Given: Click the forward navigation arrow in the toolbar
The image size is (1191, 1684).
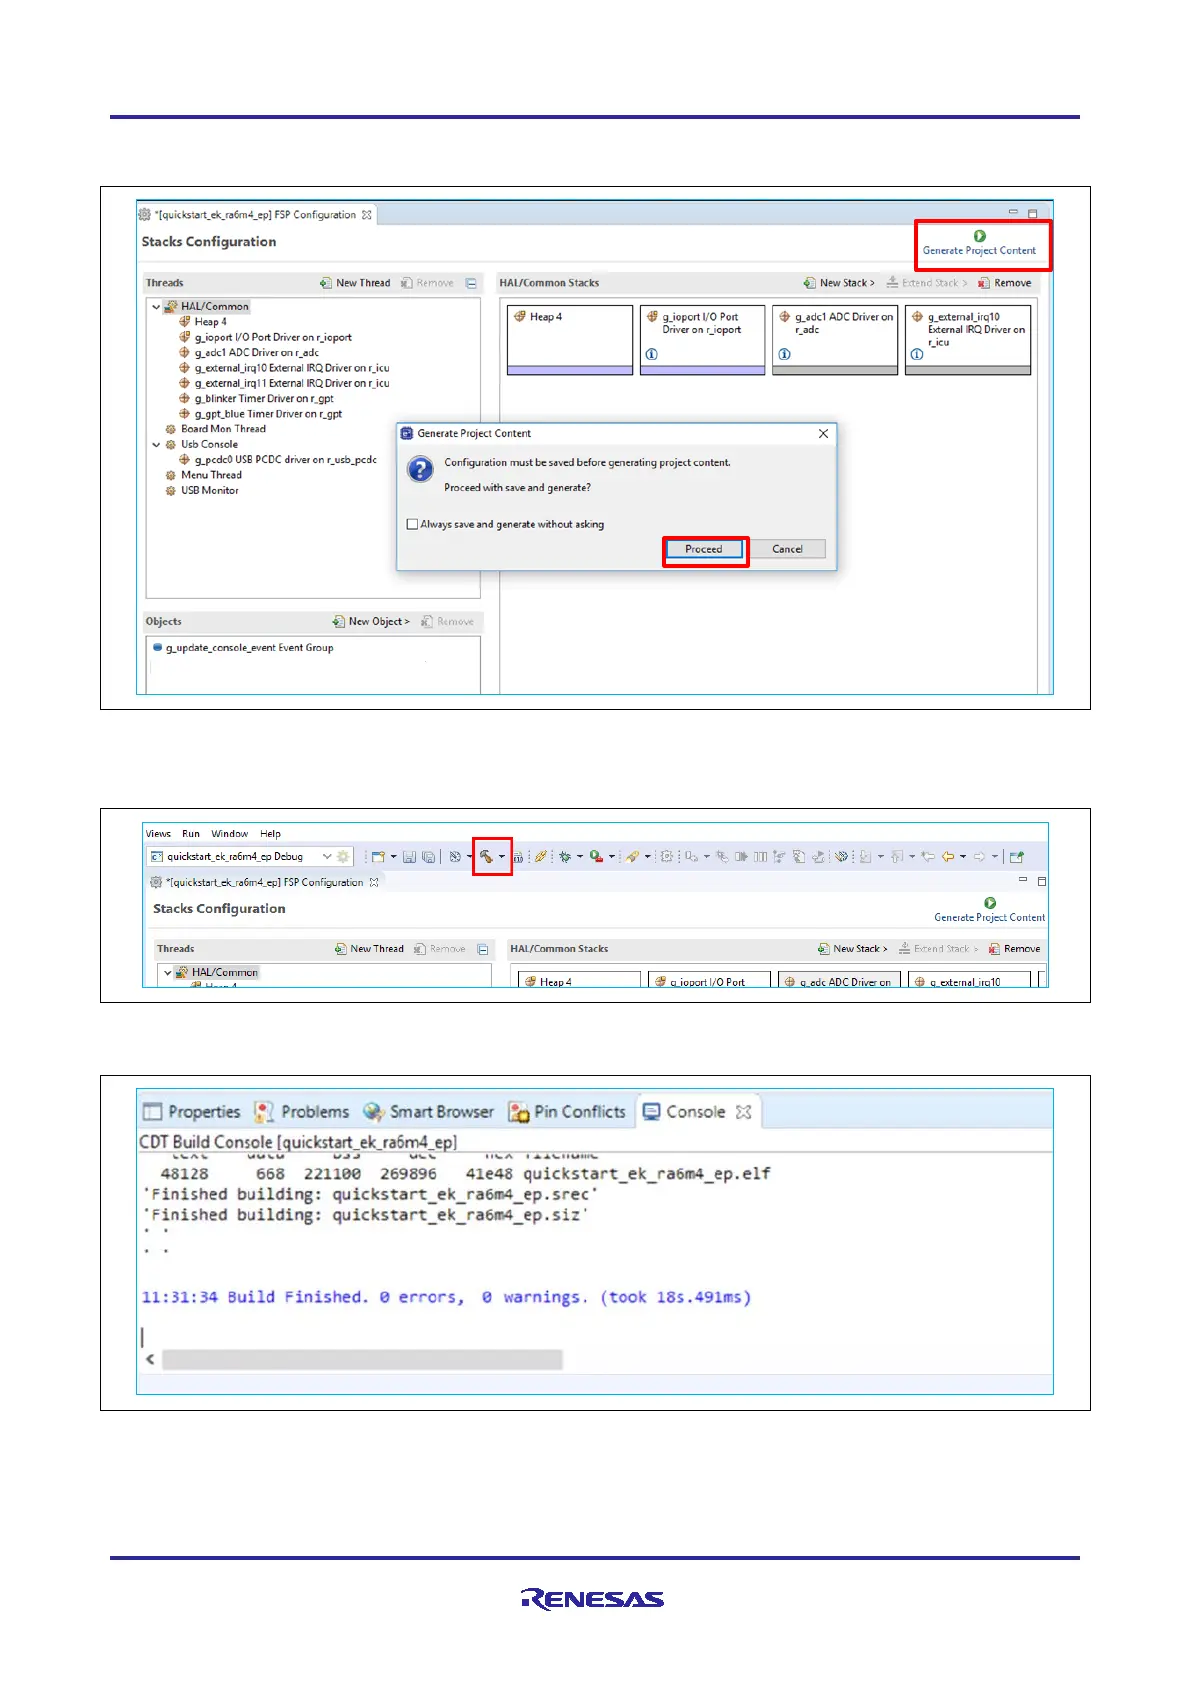Looking at the screenshot, I should [x=979, y=857].
